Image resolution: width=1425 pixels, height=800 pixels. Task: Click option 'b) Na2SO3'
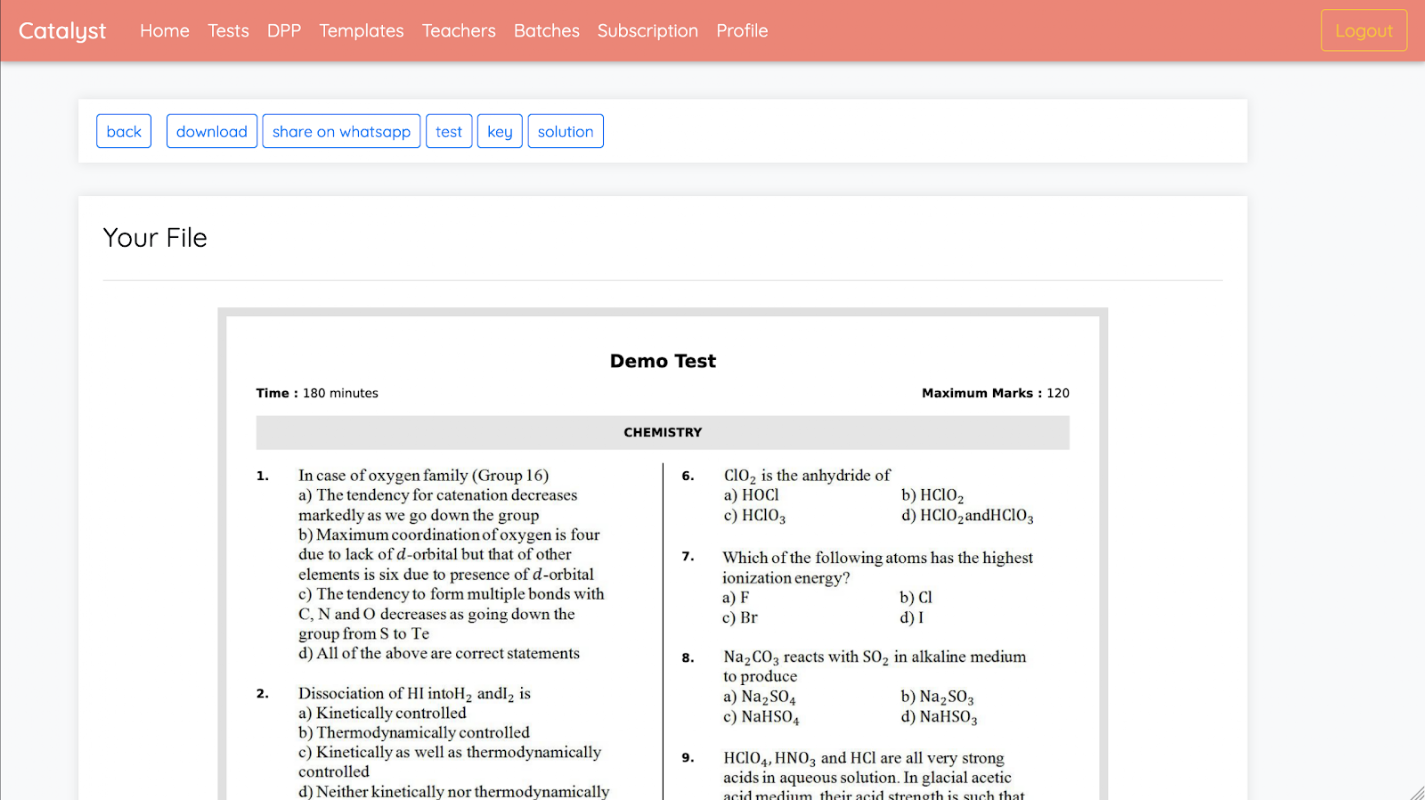(x=937, y=697)
